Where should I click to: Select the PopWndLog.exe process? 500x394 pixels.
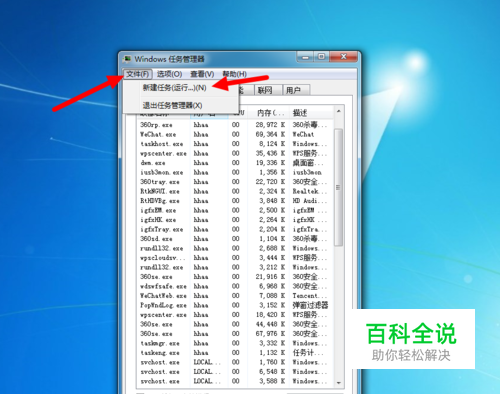[x=163, y=305]
